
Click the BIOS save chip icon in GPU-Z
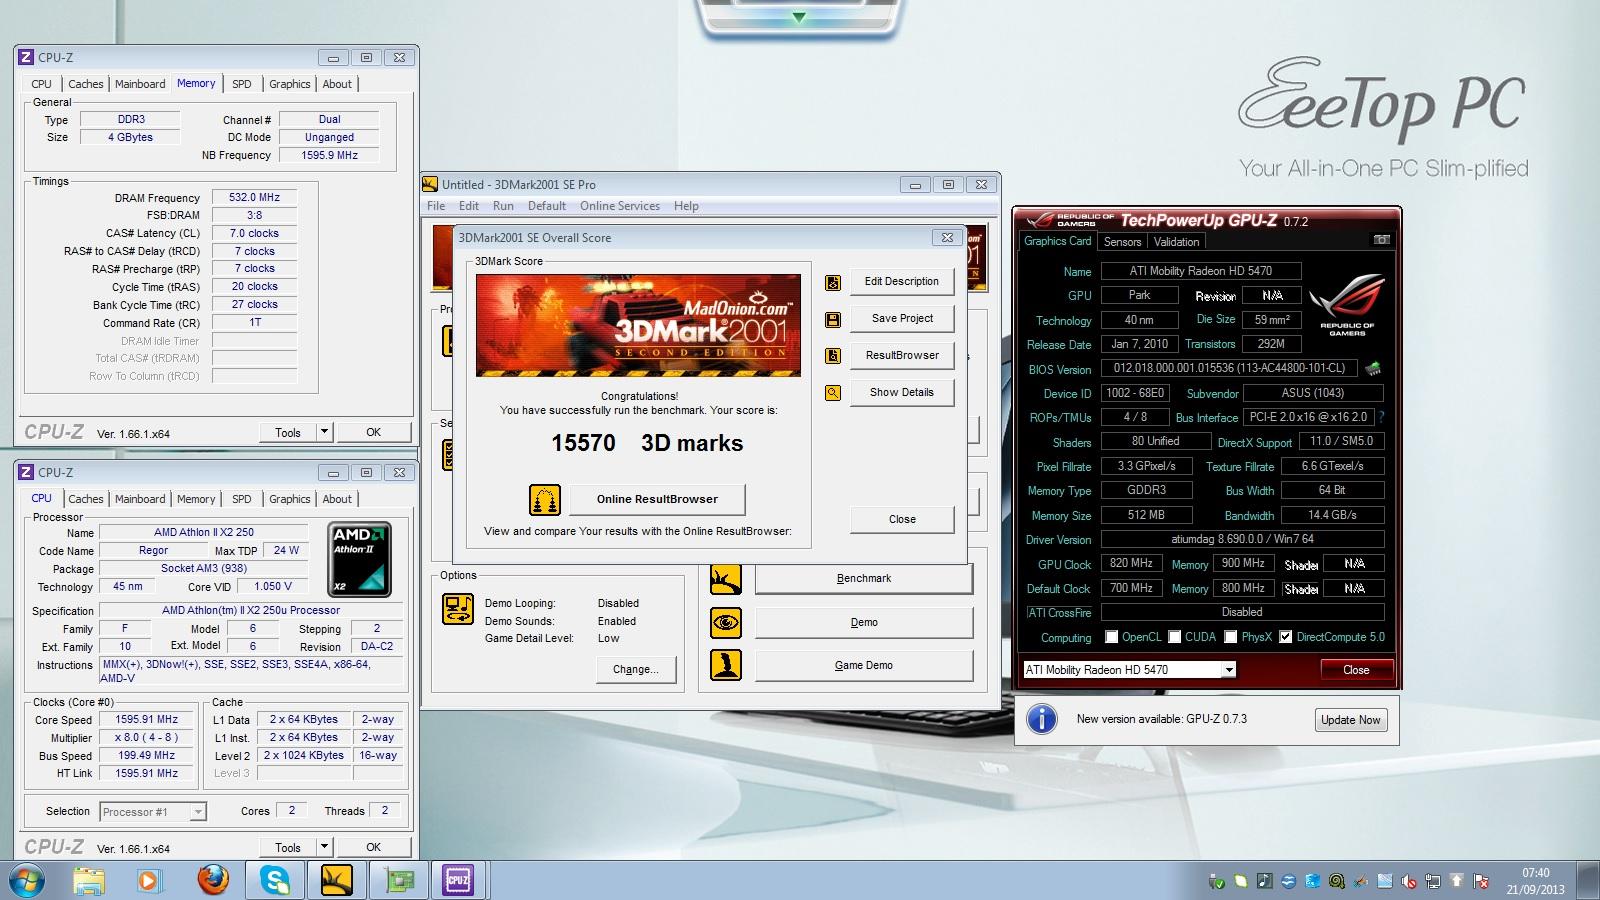[1373, 368]
